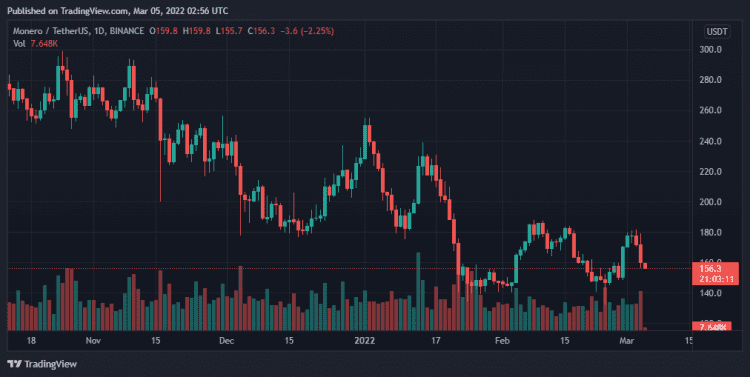Click the USDT currency label
This screenshot has width=750, height=377.
[x=717, y=32]
